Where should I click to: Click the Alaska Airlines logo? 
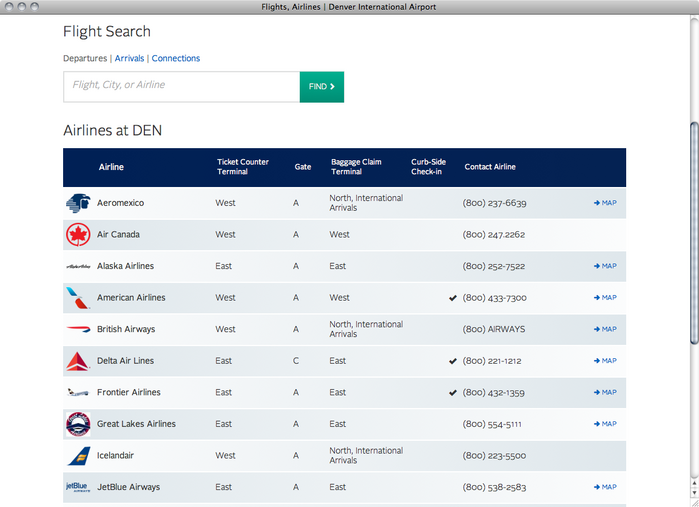click(78, 266)
